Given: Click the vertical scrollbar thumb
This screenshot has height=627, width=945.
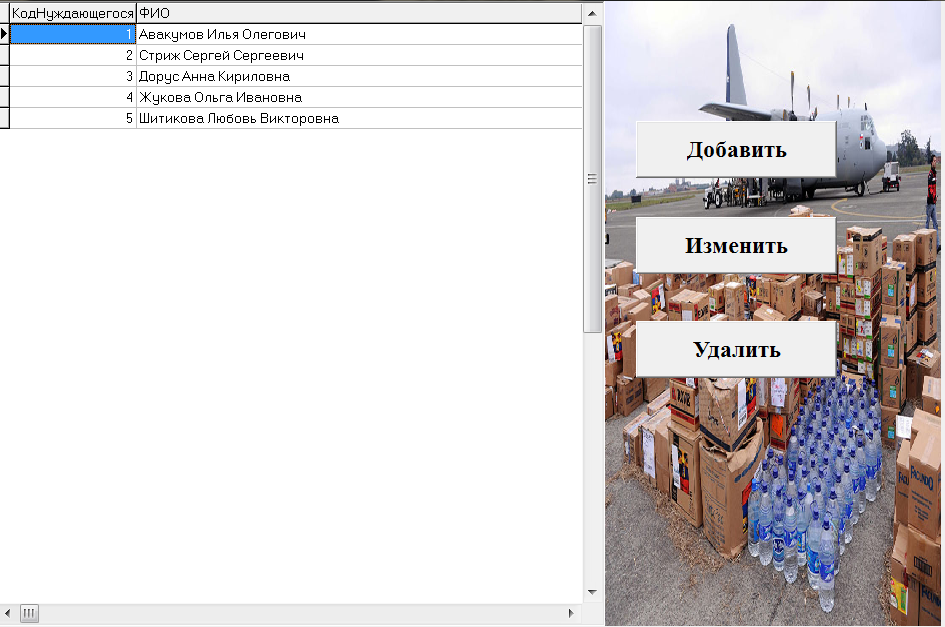Looking at the screenshot, I should (x=592, y=180).
